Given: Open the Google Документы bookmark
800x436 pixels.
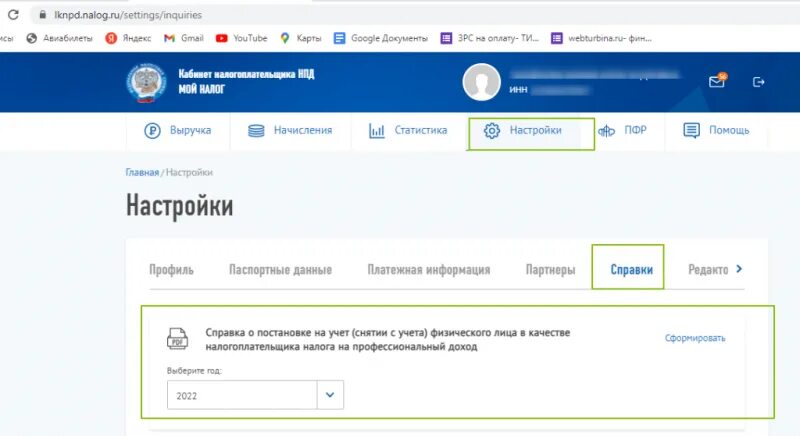Looking at the screenshot, I should [381, 38].
